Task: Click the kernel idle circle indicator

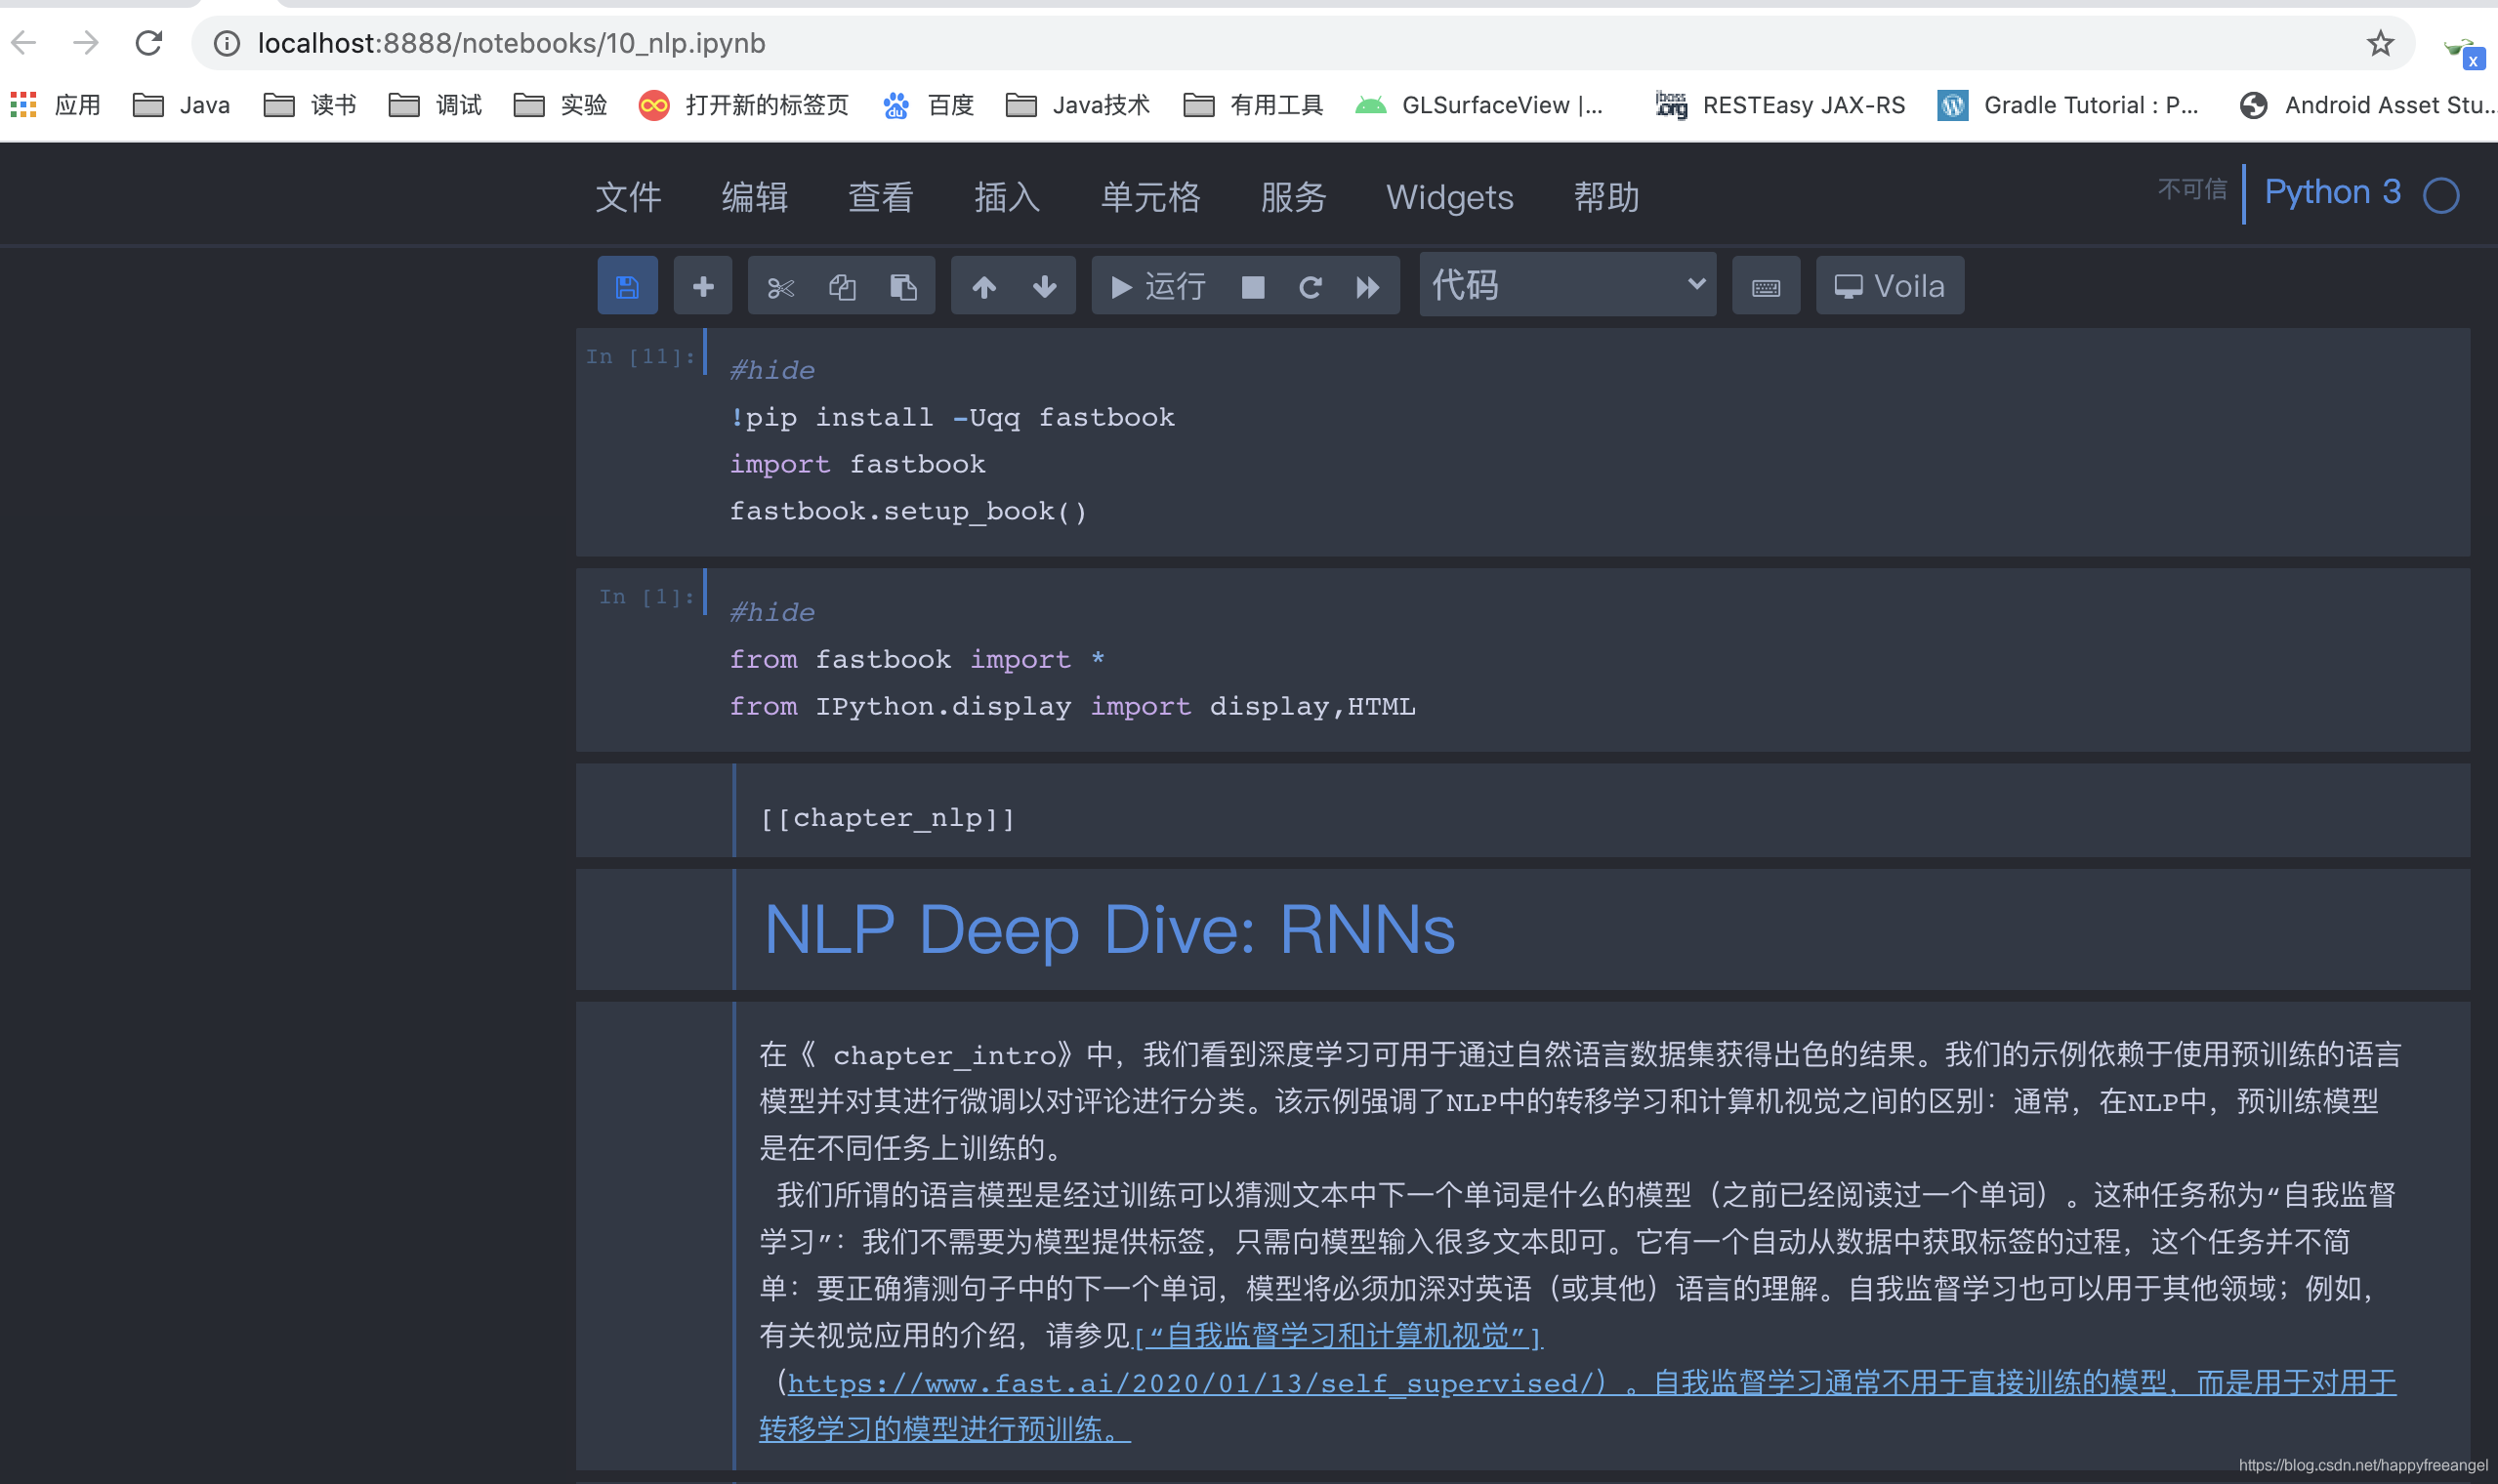Action: (2441, 195)
